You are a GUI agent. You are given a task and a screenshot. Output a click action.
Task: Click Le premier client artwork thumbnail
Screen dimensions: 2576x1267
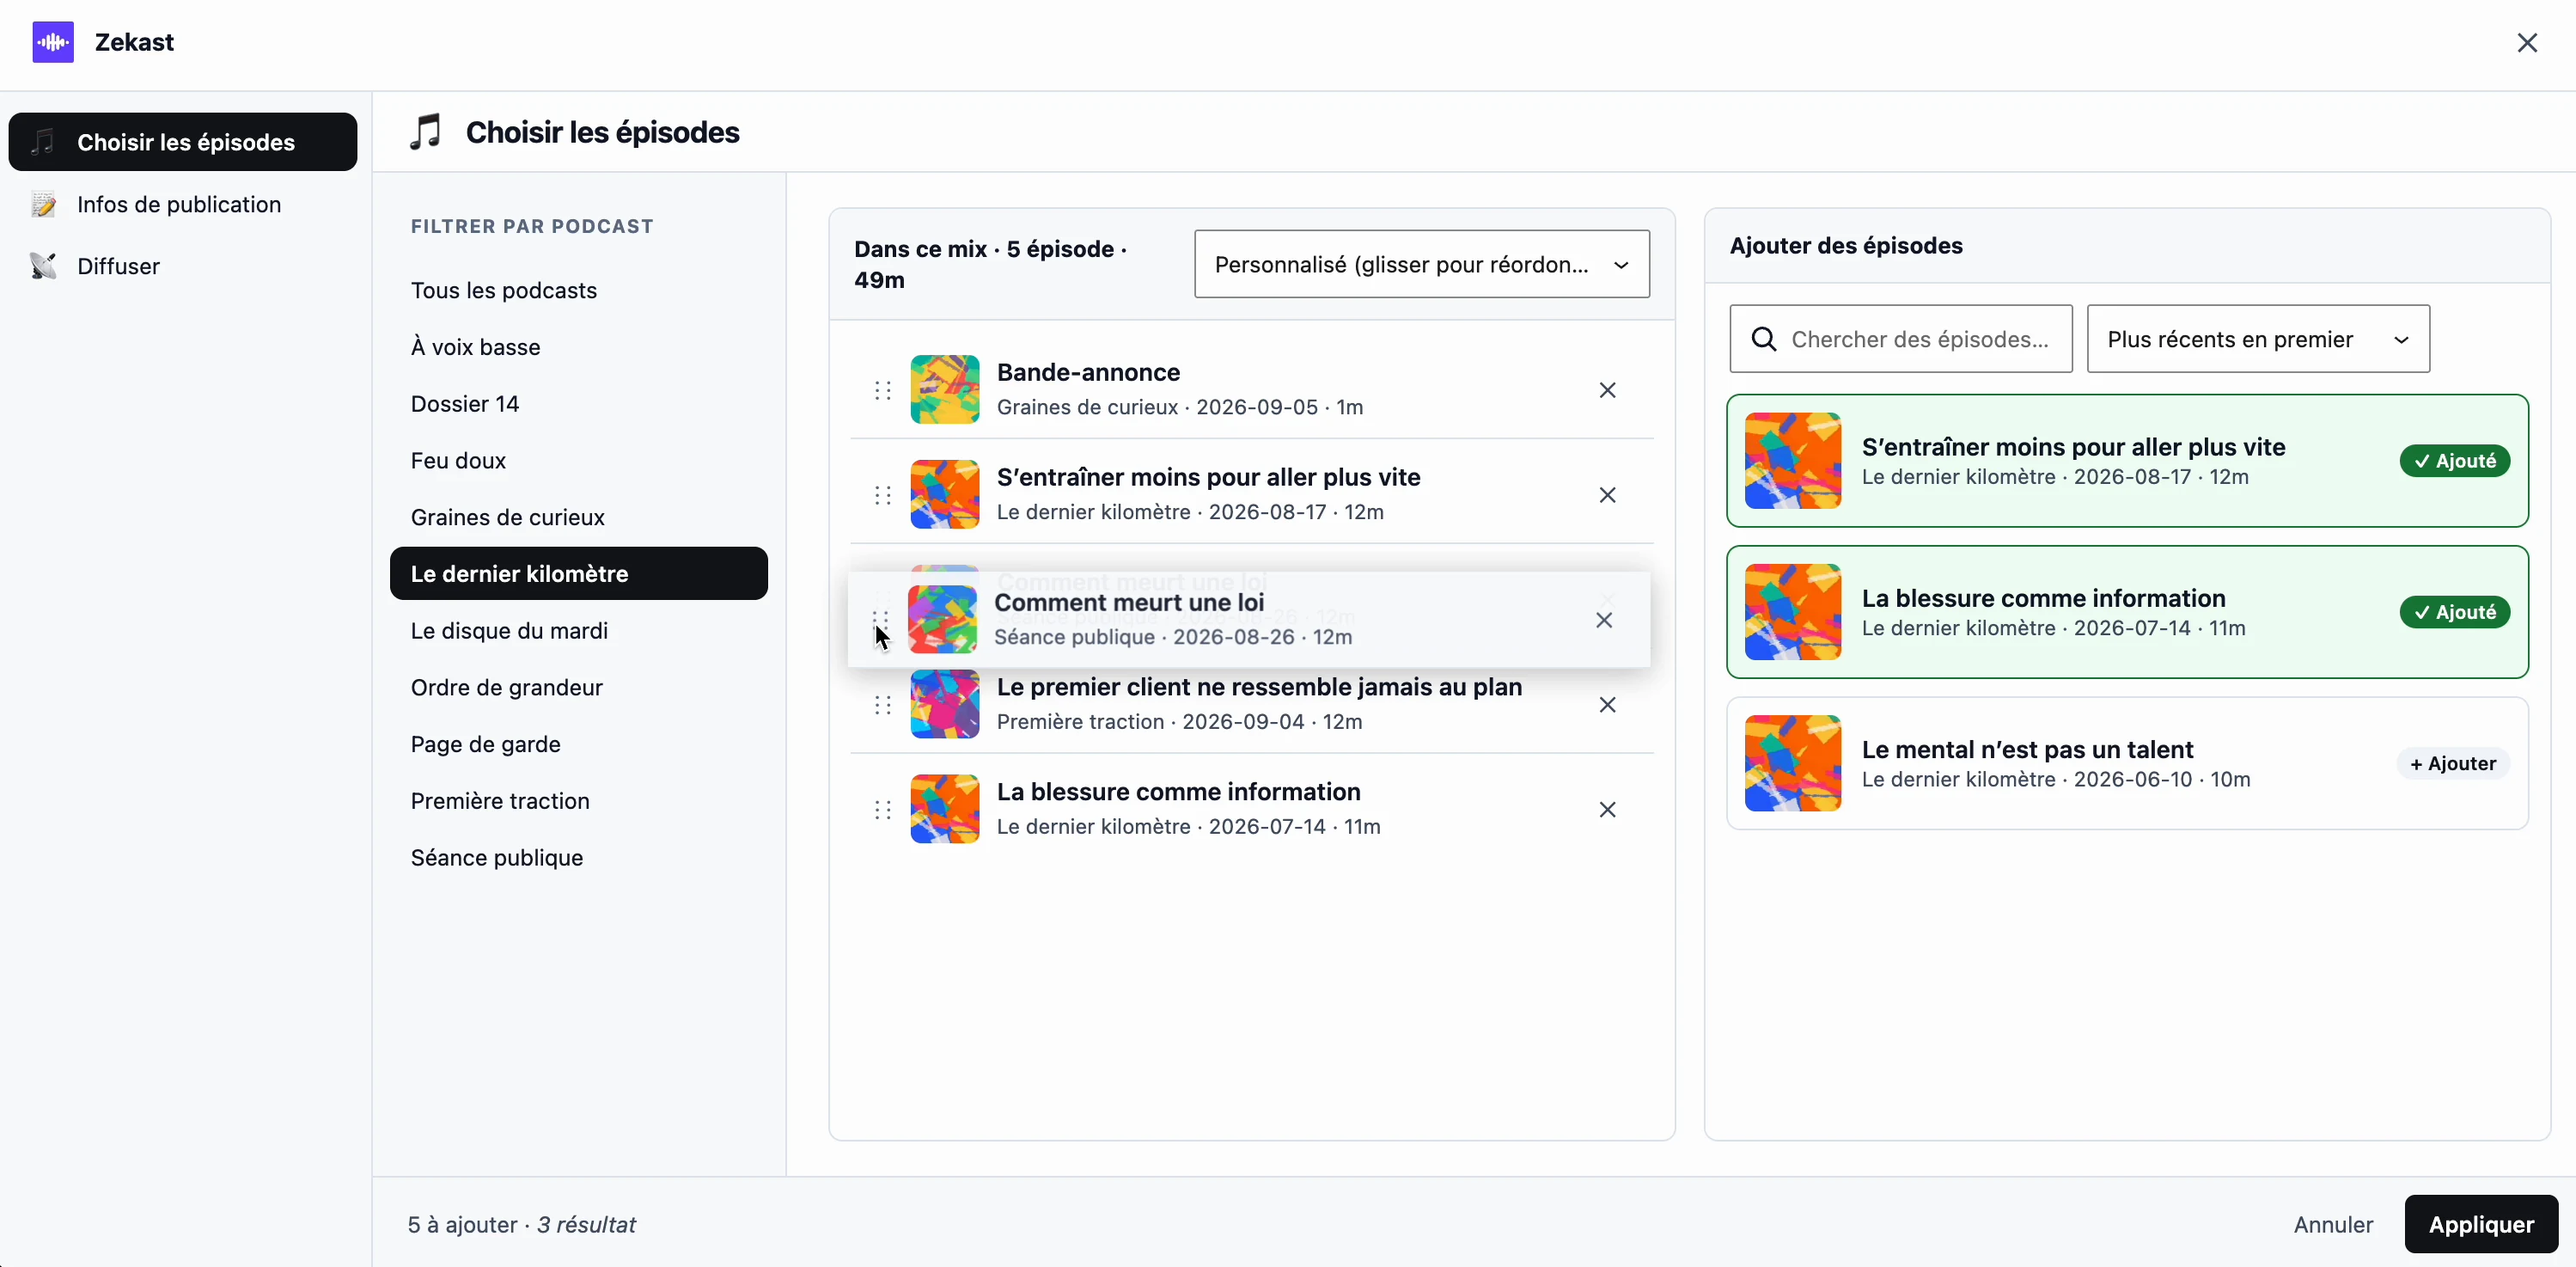pyautogui.click(x=945, y=705)
